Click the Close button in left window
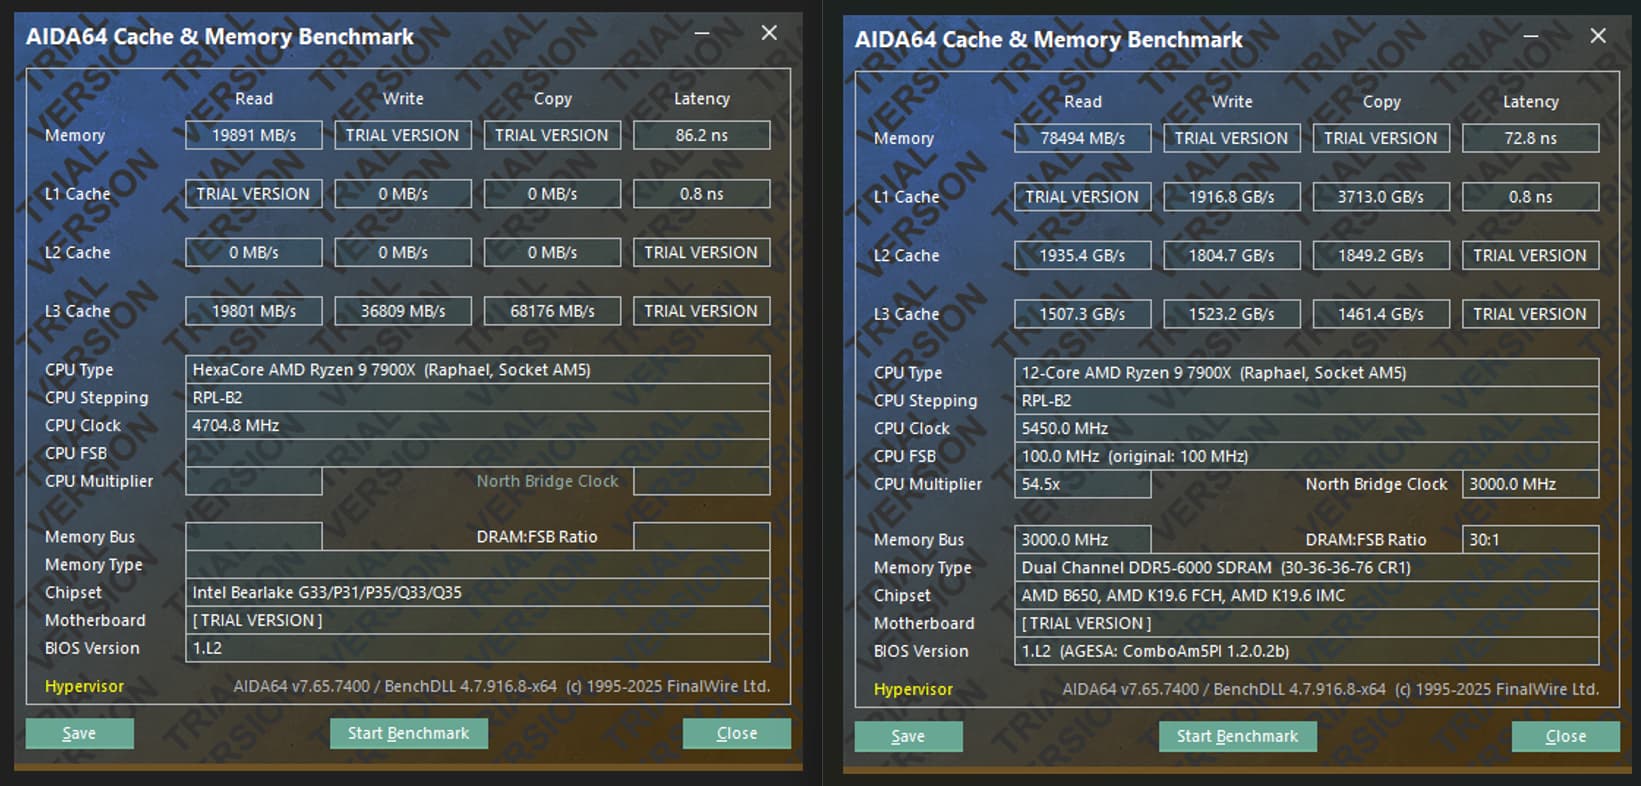1641x786 pixels. (x=736, y=733)
